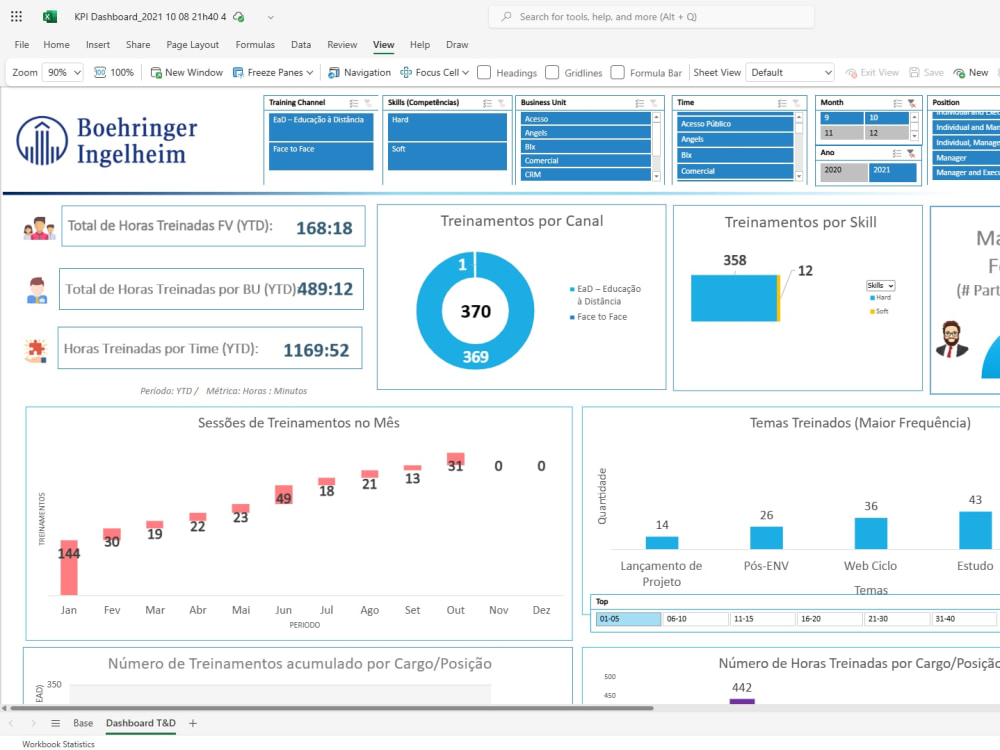Clear filter on Time slicer
The image size is (1000, 750).
tap(797, 103)
